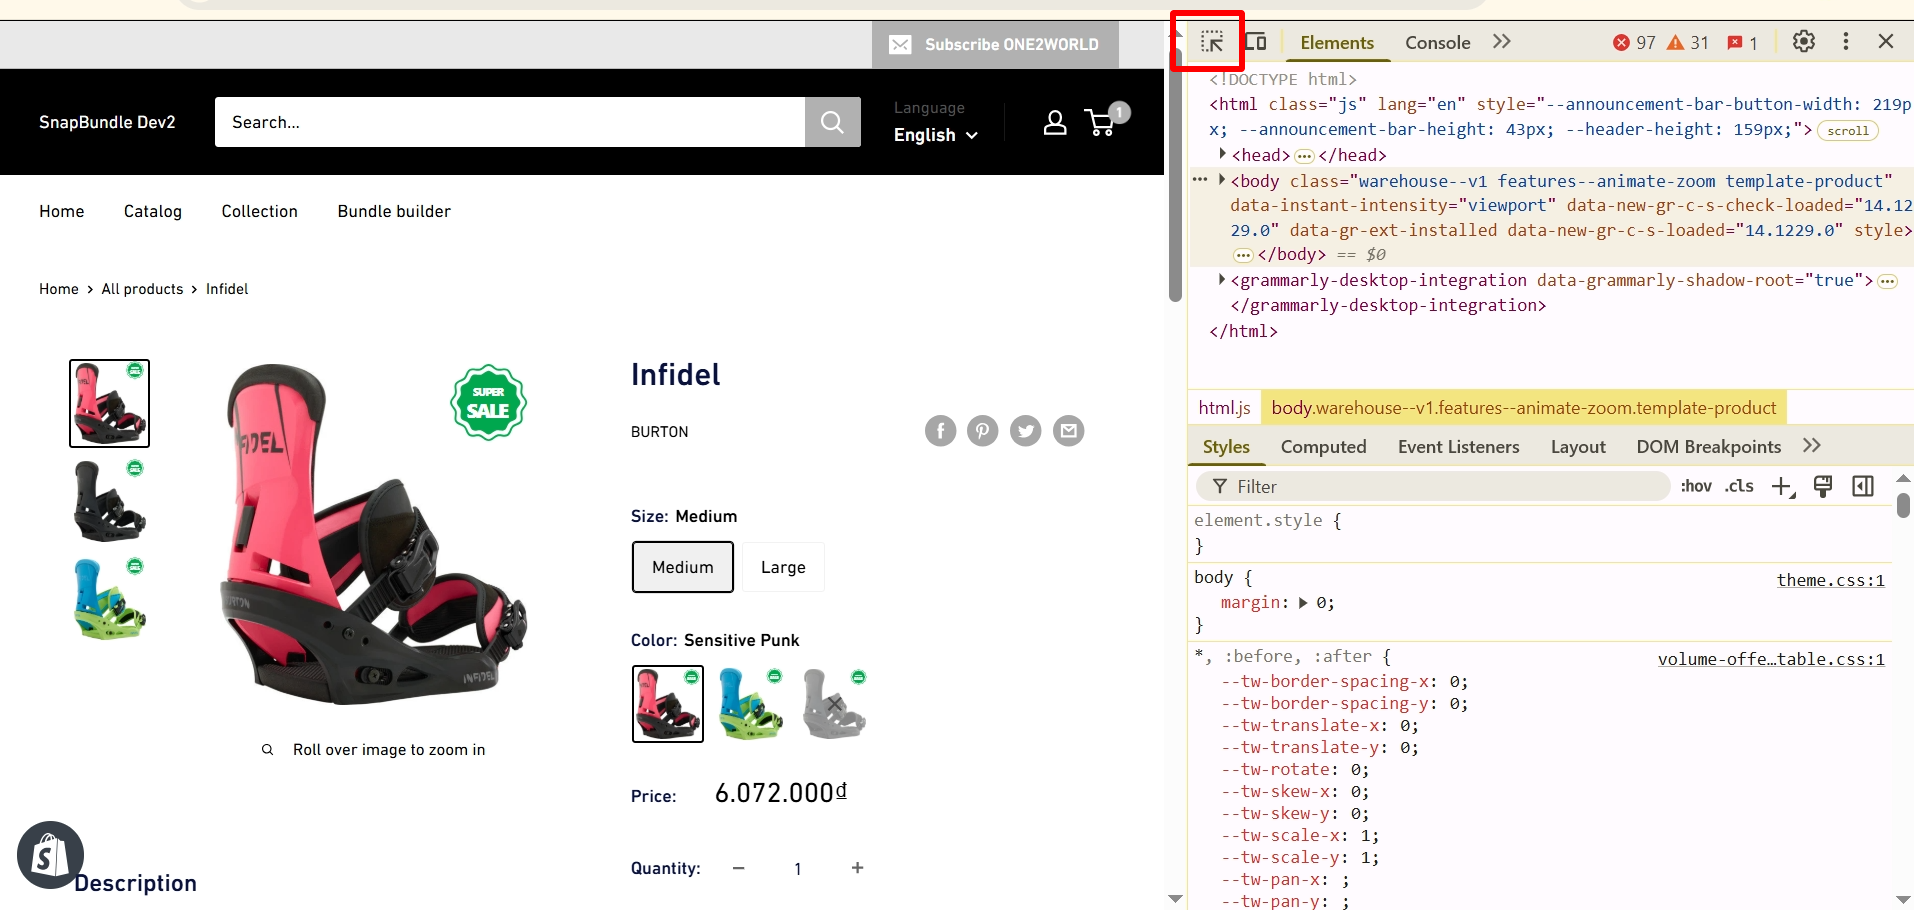Viewport: 1914px width, 910px height.
Task: Activate the inspect element picker tool
Action: [x=1211, y=42]
